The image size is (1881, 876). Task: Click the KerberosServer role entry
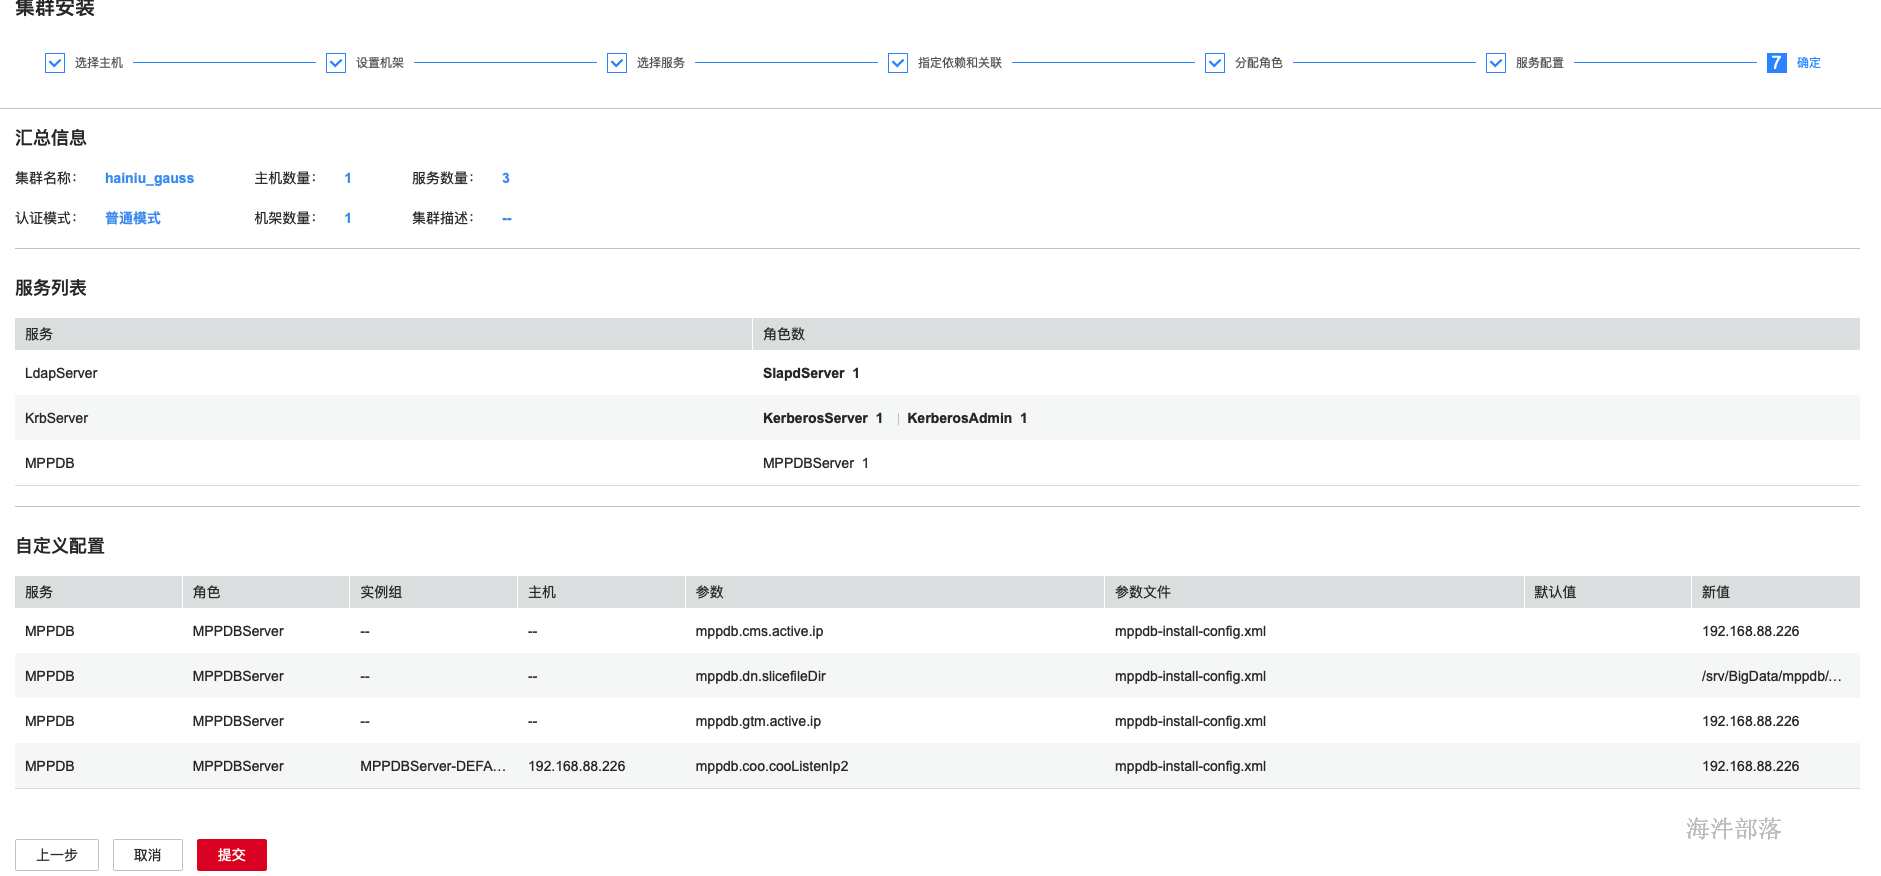[x=823, y=418]
